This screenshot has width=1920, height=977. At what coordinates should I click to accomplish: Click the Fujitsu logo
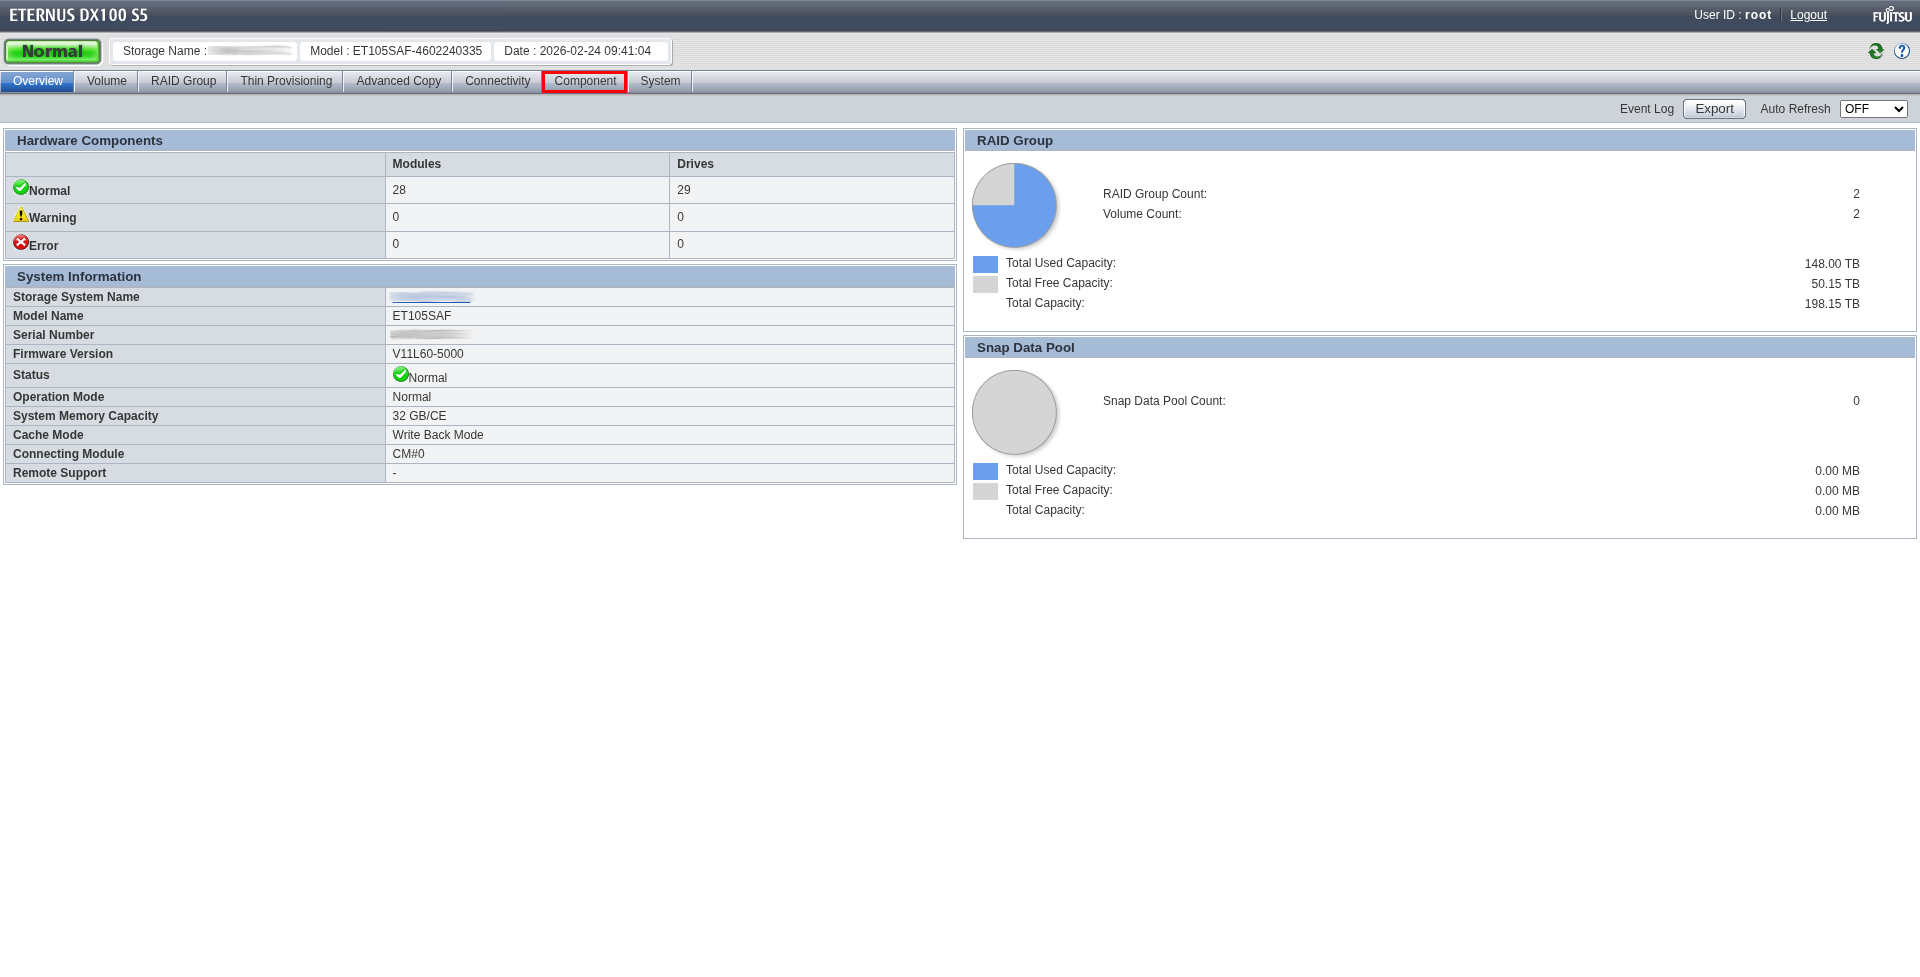(1892, 15)
